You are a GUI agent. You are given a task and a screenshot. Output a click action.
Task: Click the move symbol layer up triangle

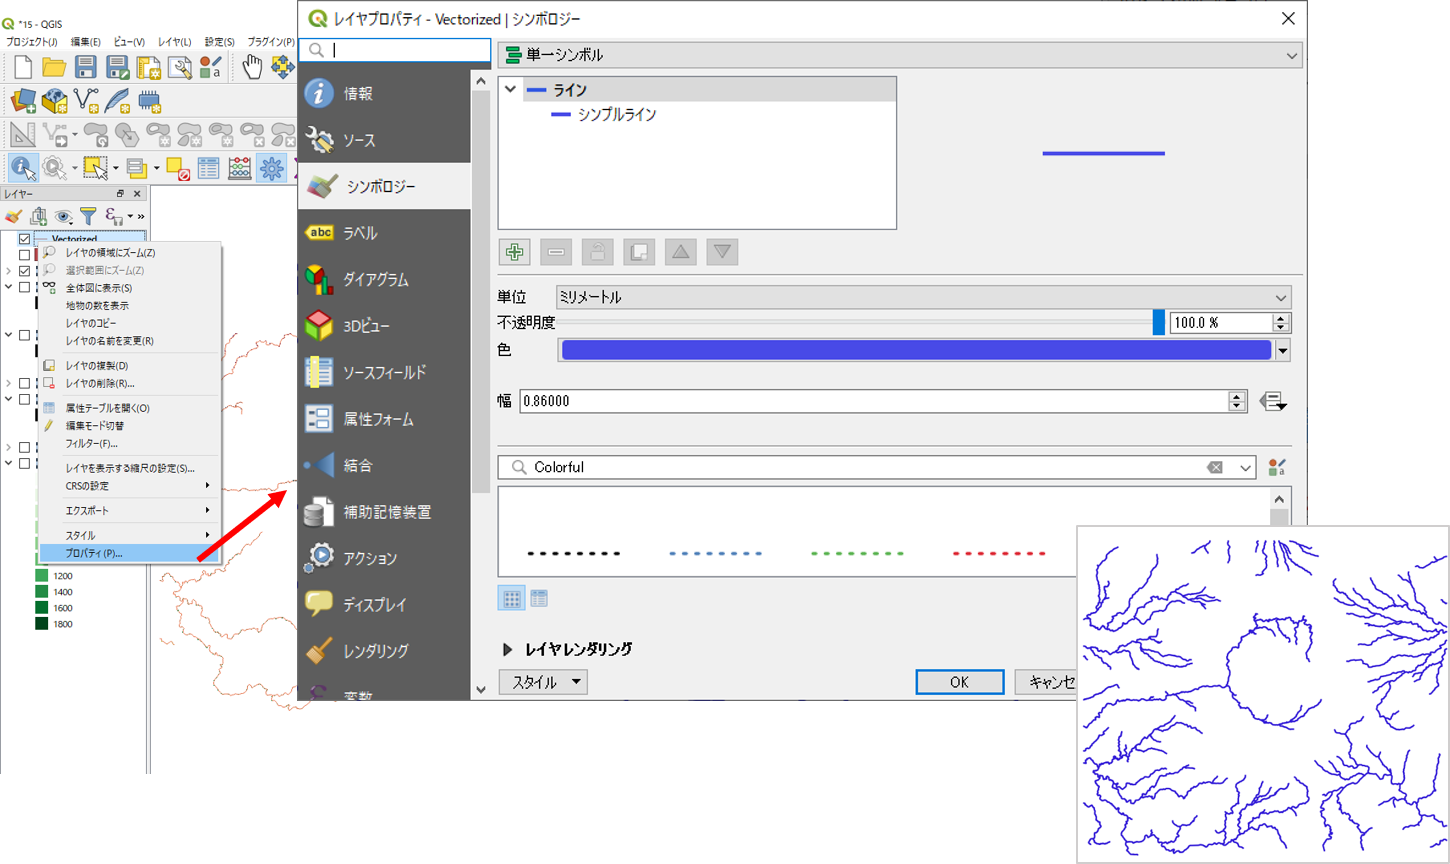click(681, 252)
